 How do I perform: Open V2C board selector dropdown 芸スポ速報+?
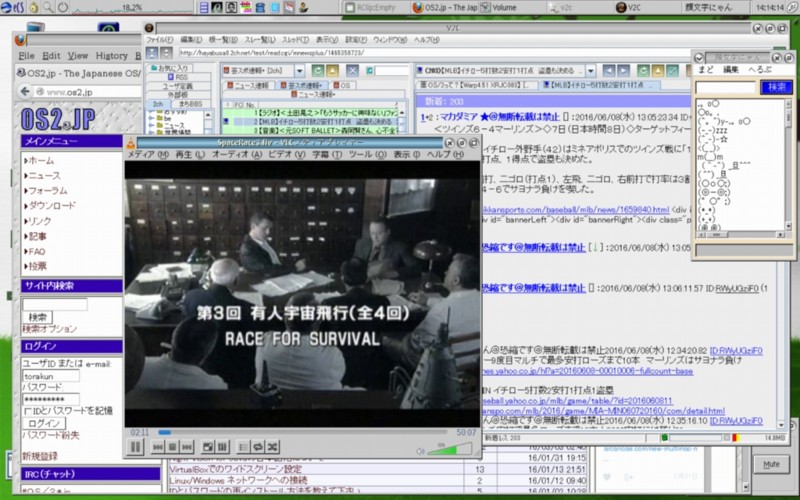[x=263, y=70]
